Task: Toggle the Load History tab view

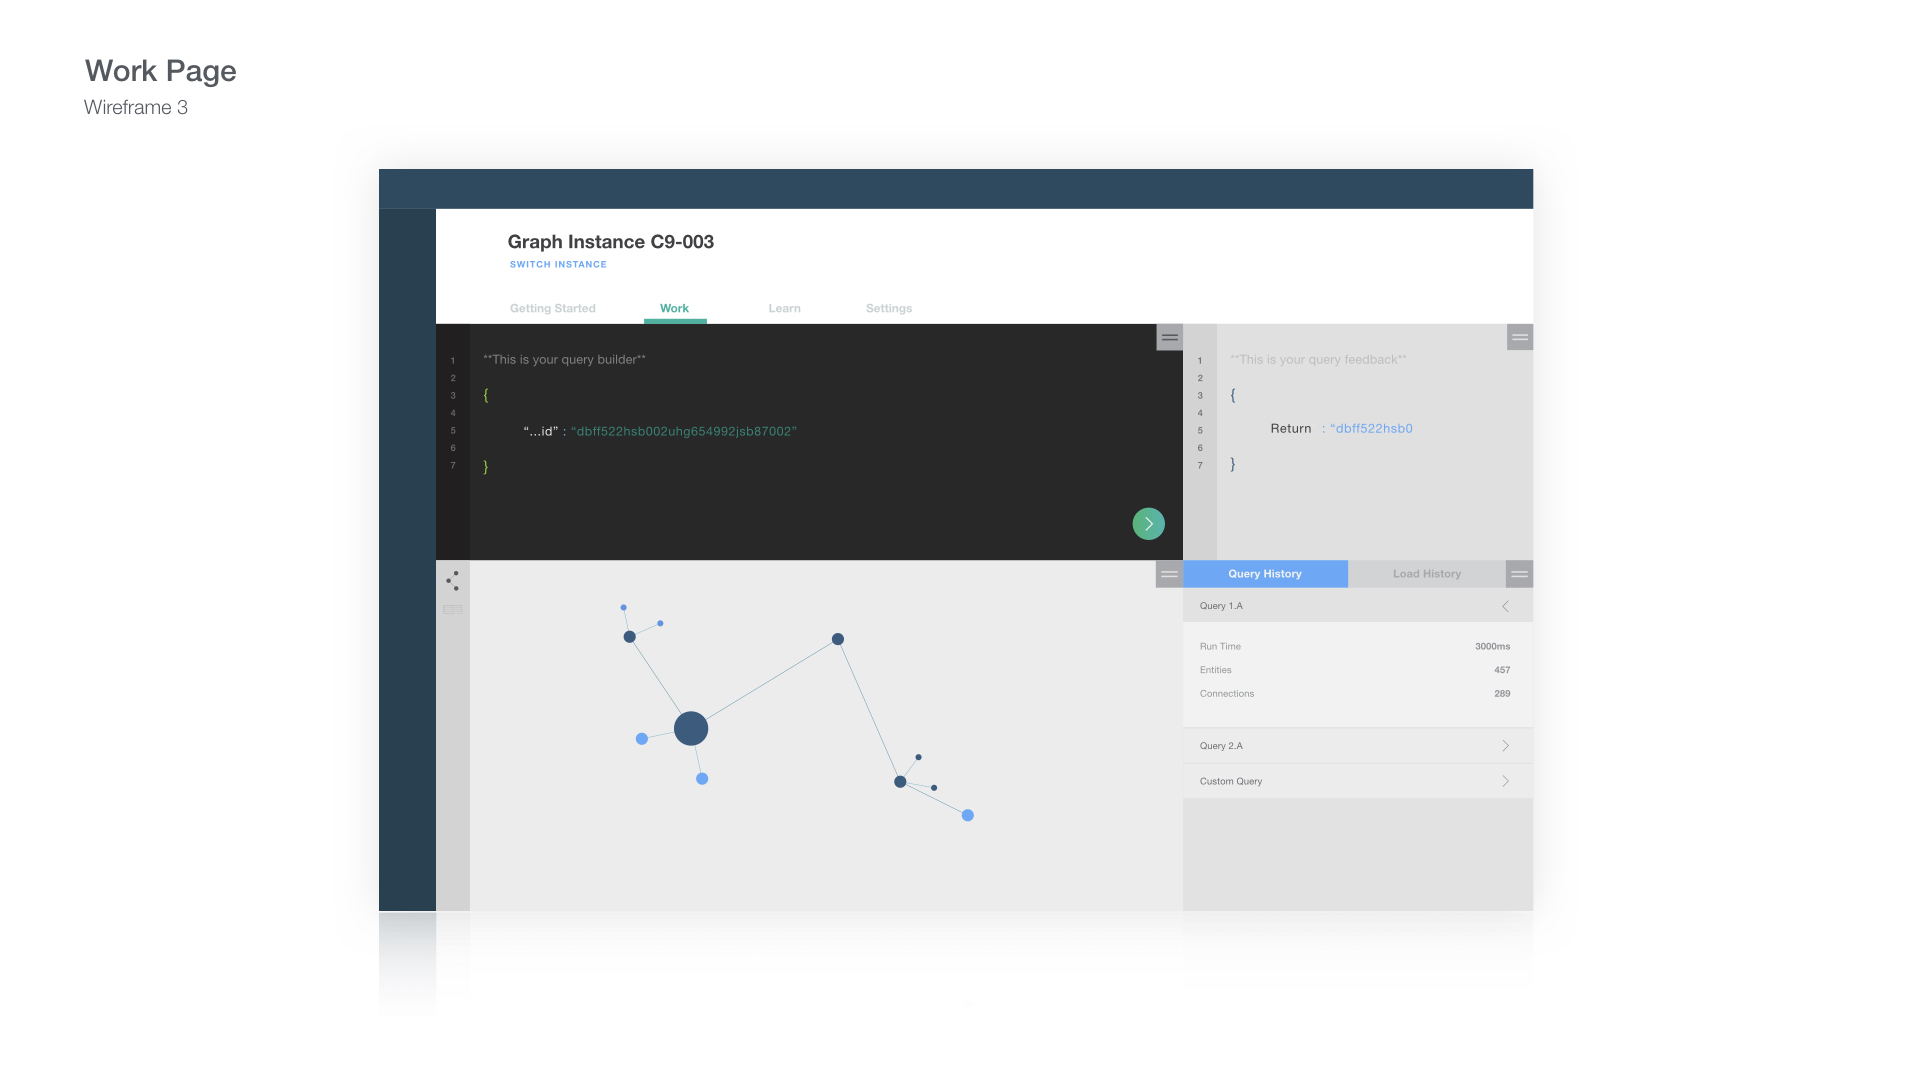Action: click(x=1427, y=574)
